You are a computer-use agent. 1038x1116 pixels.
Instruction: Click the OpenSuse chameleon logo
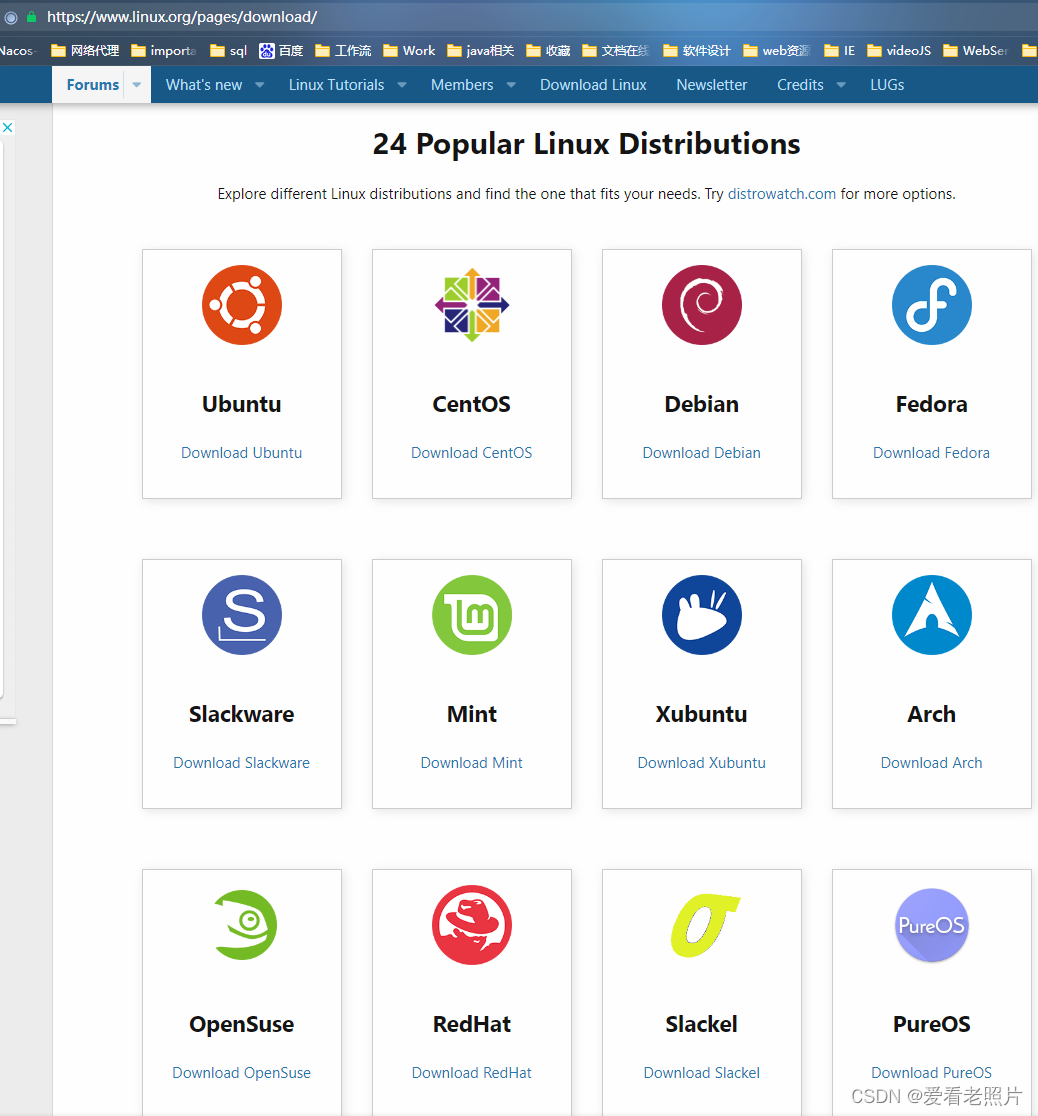point(245,925)
